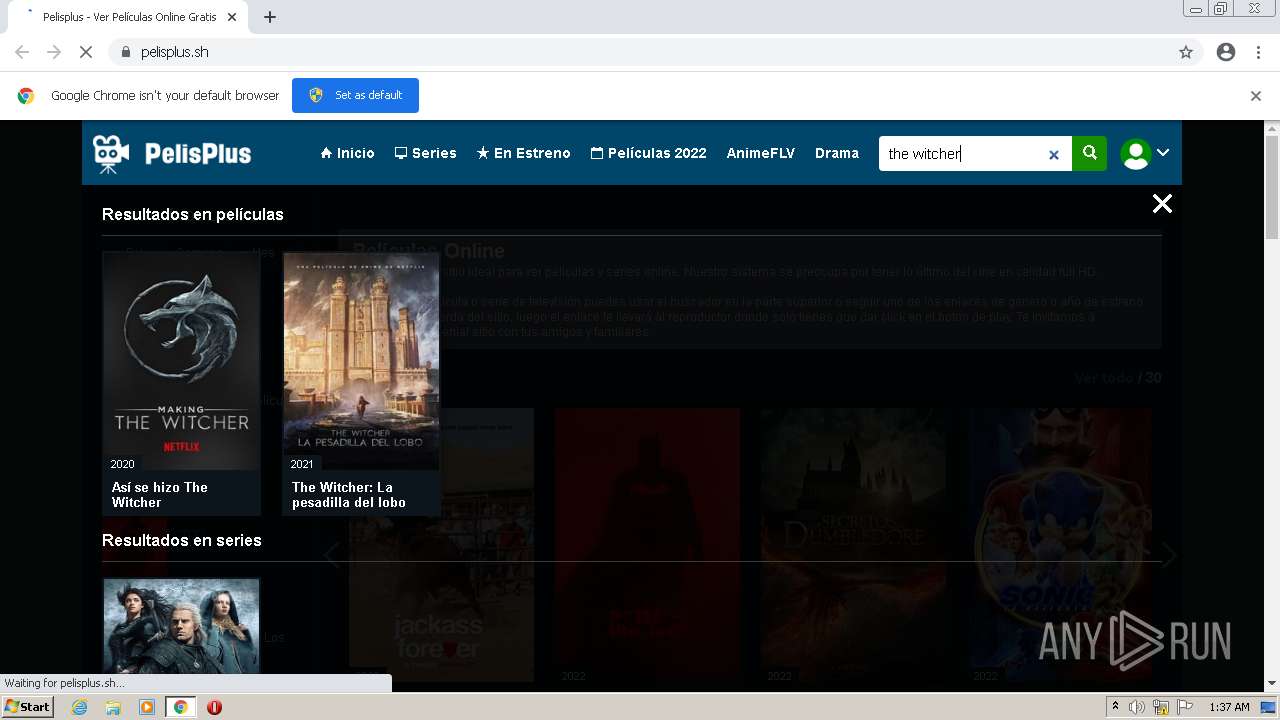Click the volume speaker tray icon
The width and height of the screenshot is (1280, 720).
(x=1137, y=707)
